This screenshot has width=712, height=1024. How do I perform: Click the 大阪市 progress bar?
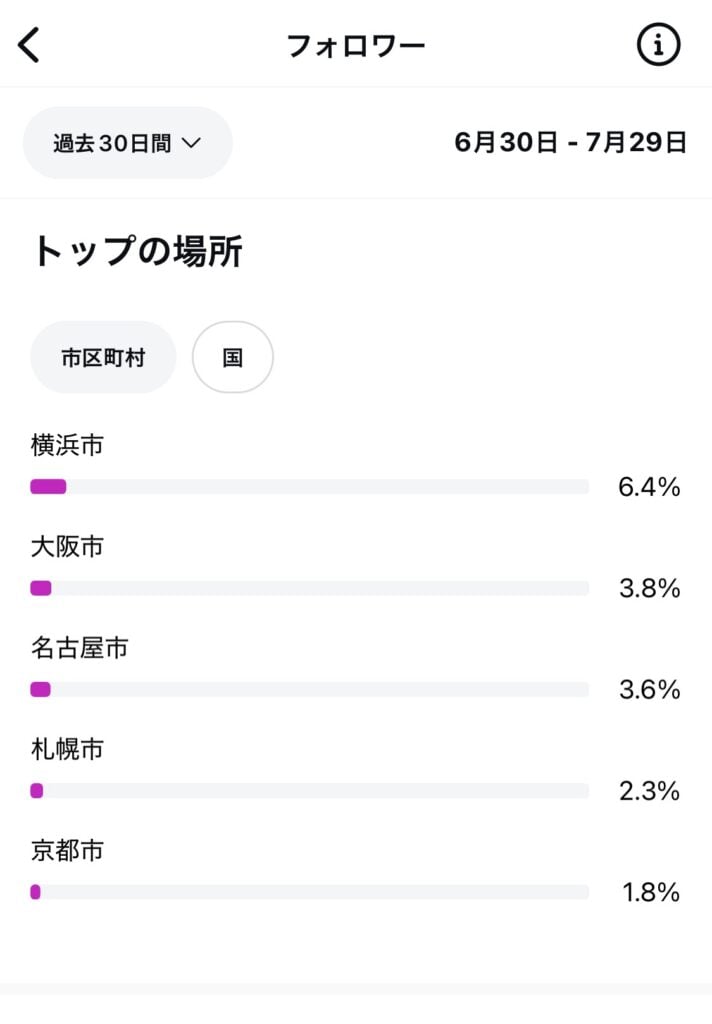click(x=310, y=588)
